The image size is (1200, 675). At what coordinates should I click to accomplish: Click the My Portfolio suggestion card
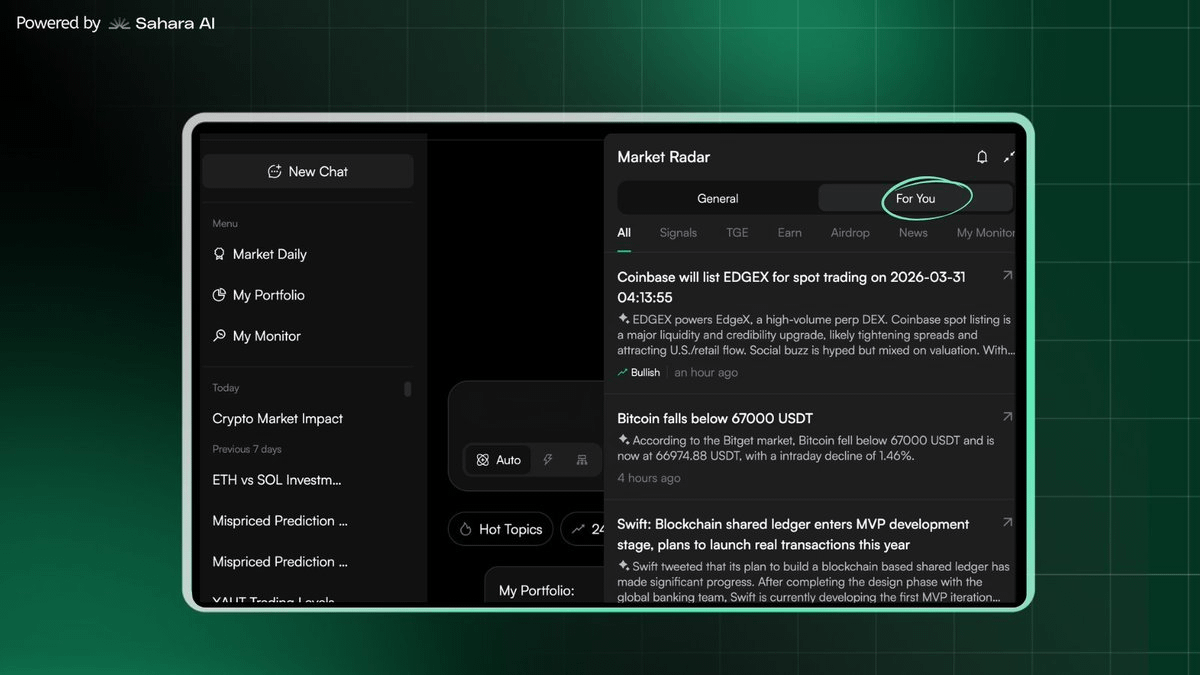click(x=545, y=584)
